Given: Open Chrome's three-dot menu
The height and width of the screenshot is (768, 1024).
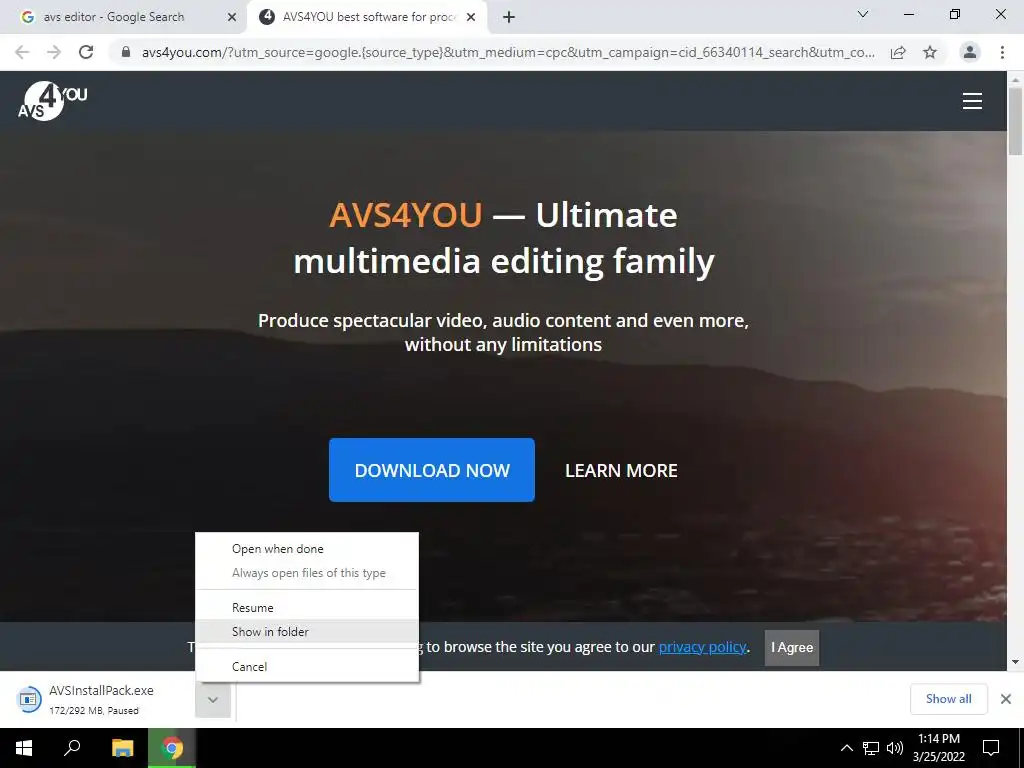Looking at the screenshot, I should pos(1002,52).
